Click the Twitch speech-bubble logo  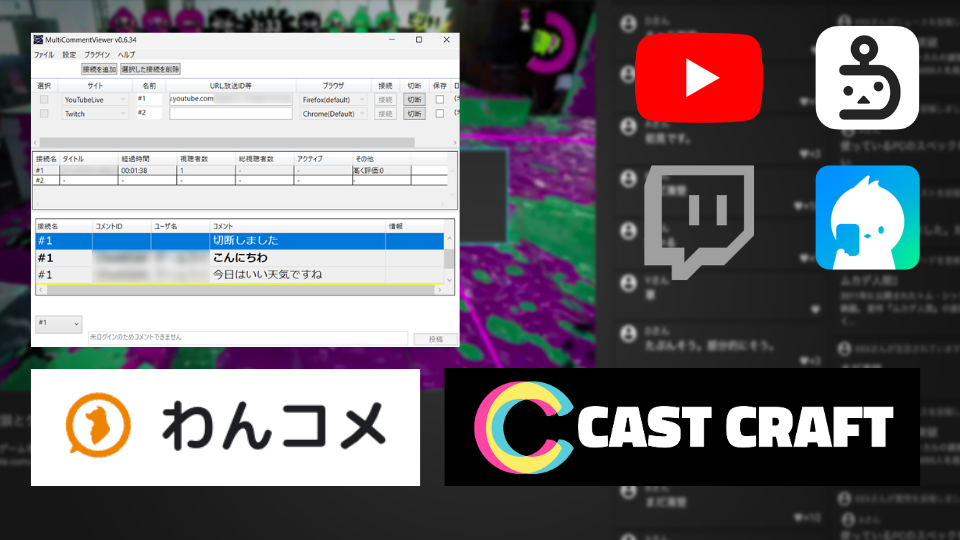699,222
